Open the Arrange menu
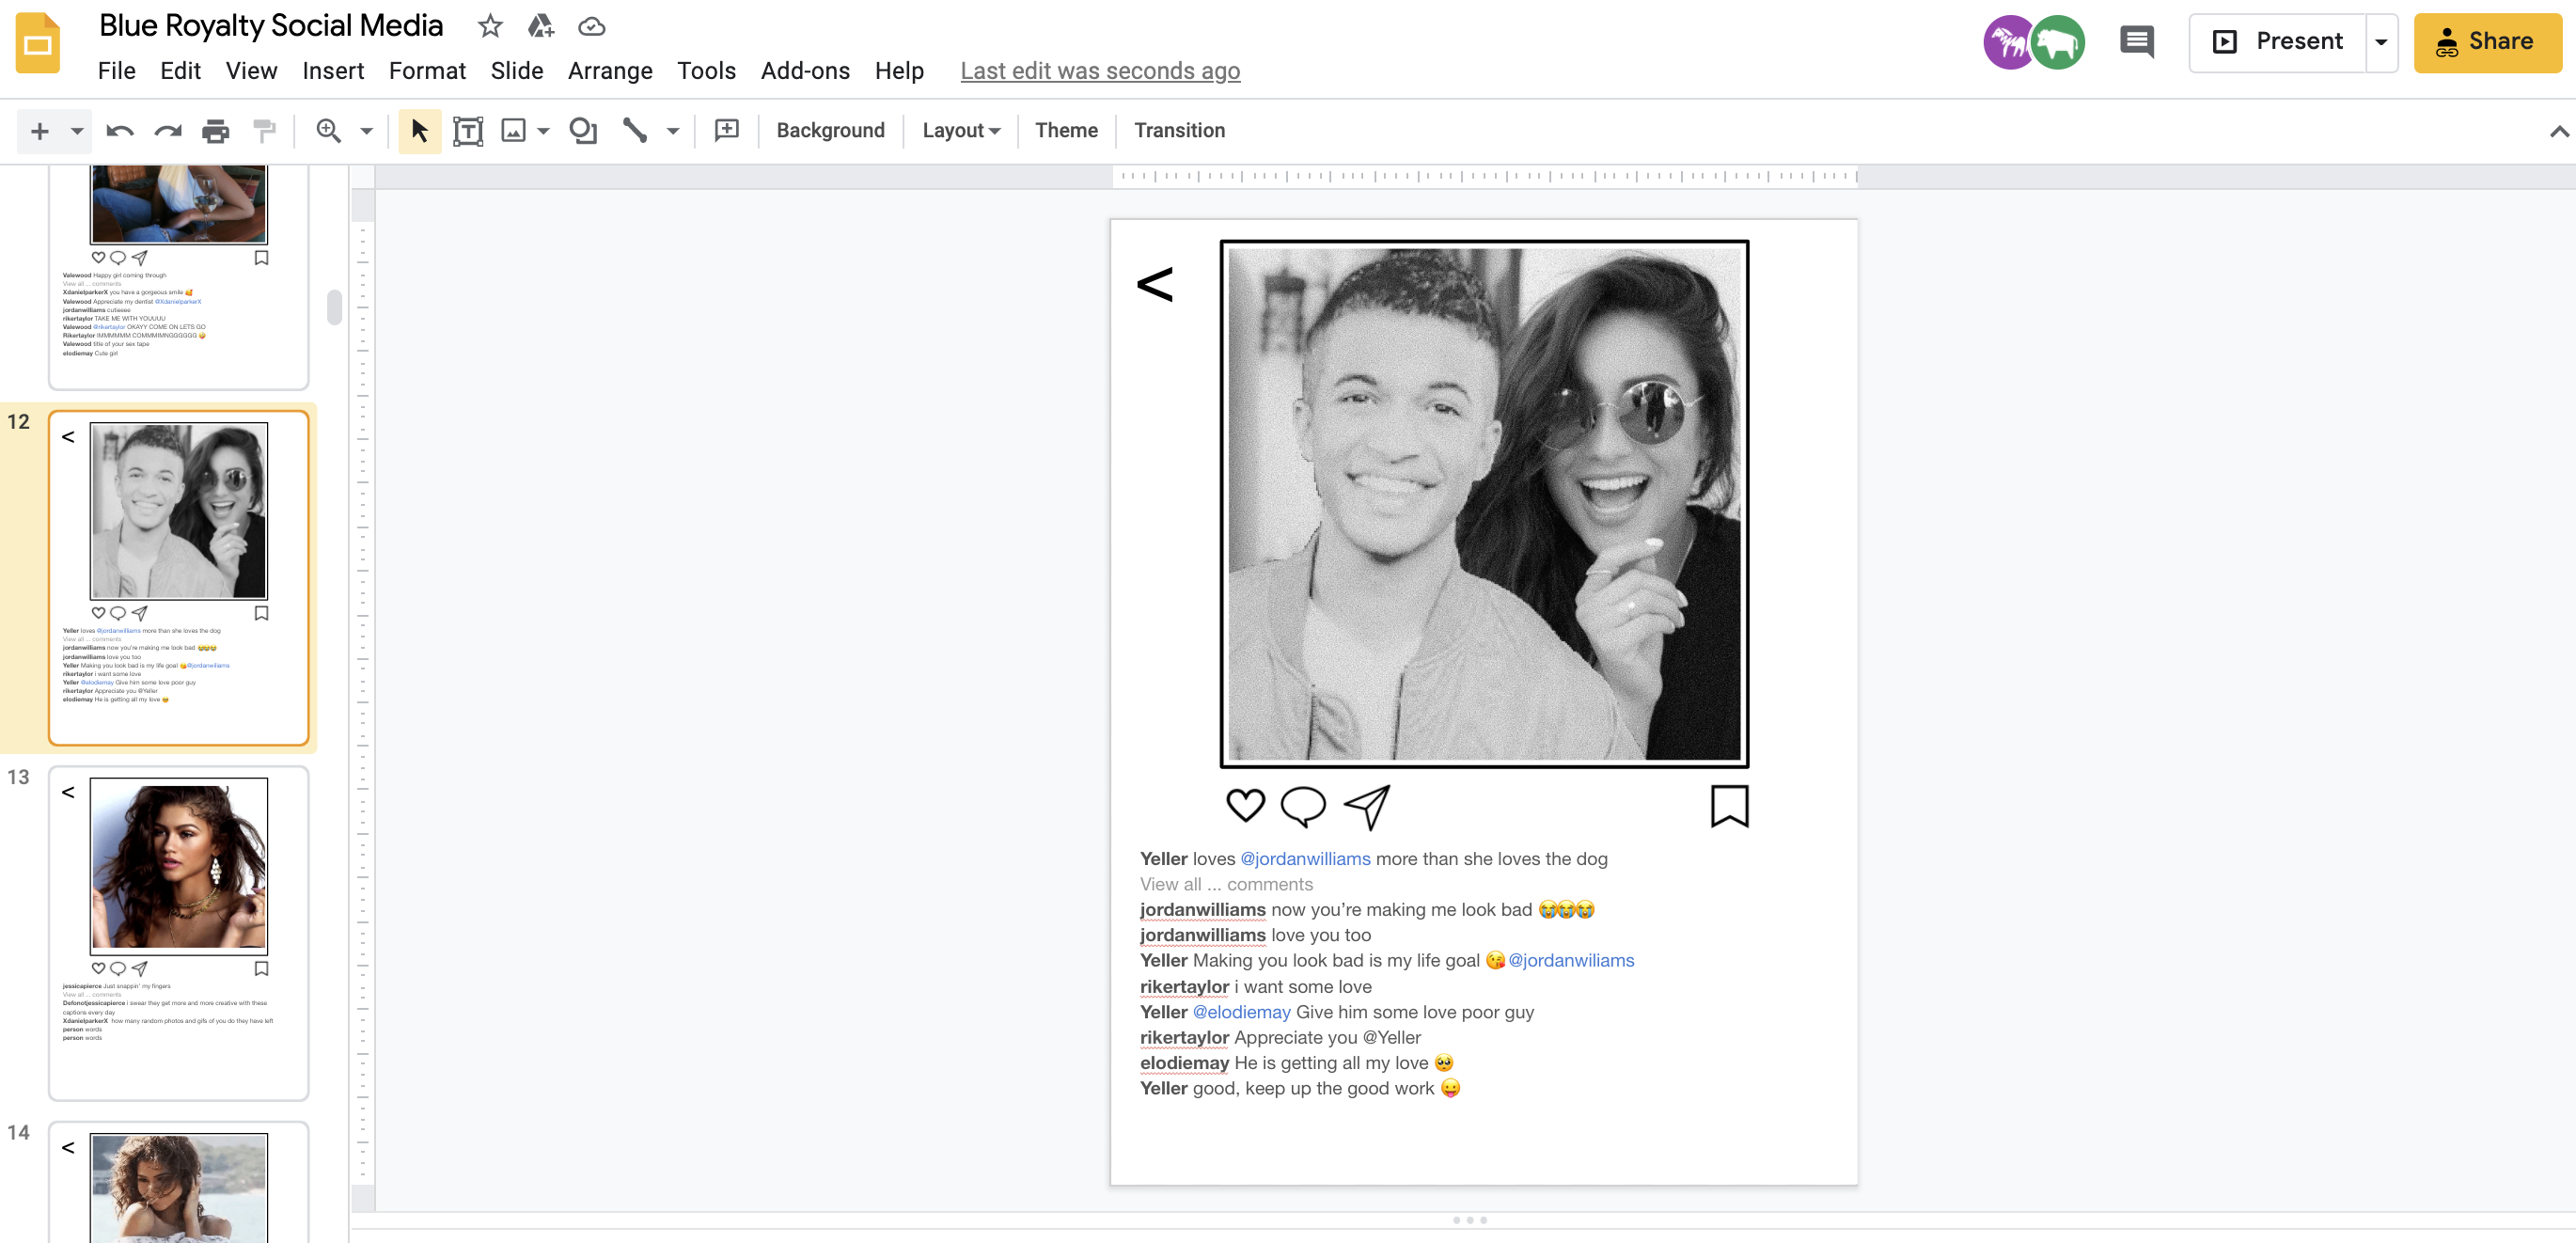The height and width of the screenshot is (1243, 2576). point(609,71)
